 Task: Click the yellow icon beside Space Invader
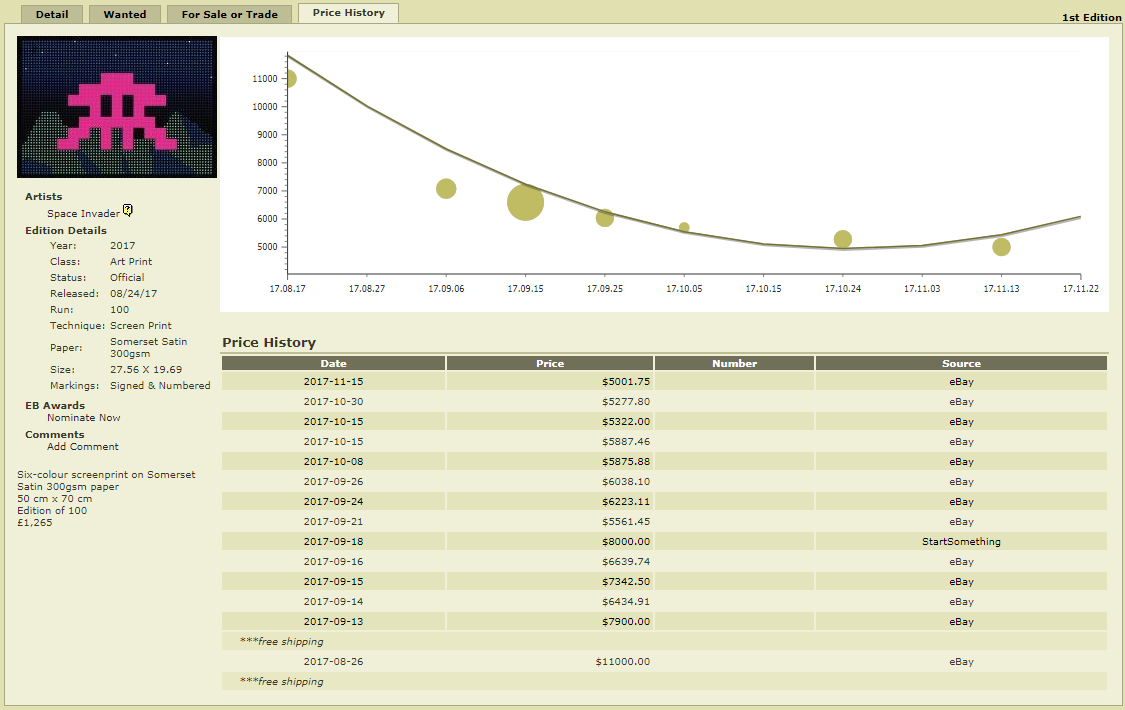(x=128, y=211)
